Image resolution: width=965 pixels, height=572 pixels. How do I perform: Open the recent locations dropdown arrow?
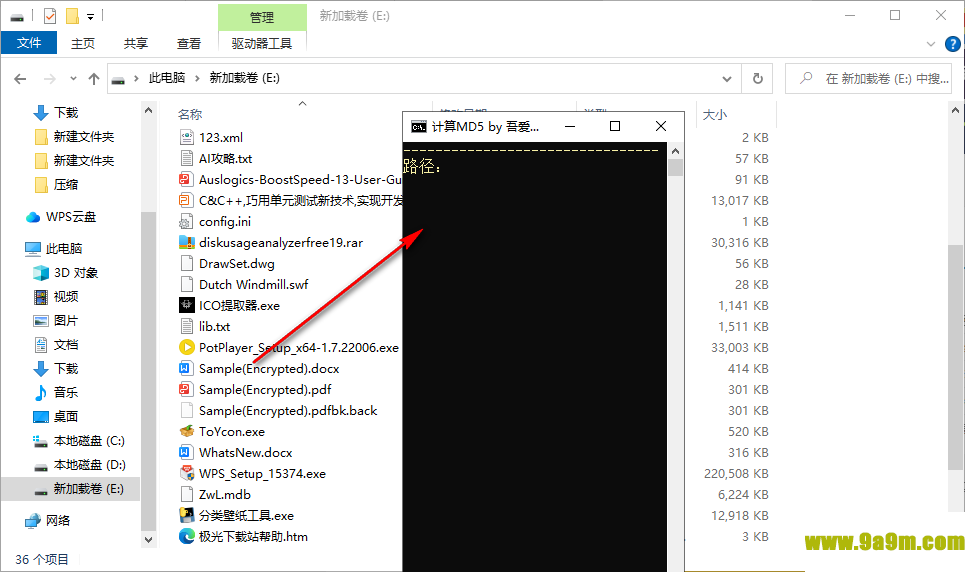pos(73,79)
